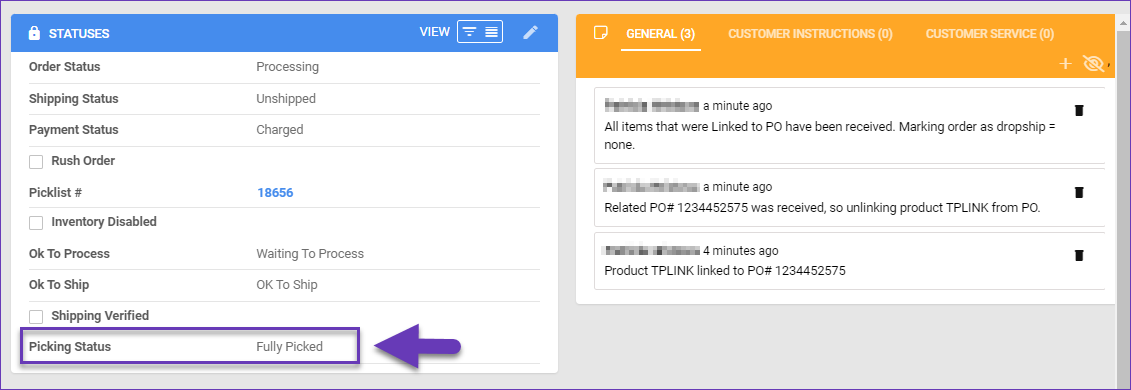
Task: Click the Ok To Process label
Action: (x=69, y=254)
